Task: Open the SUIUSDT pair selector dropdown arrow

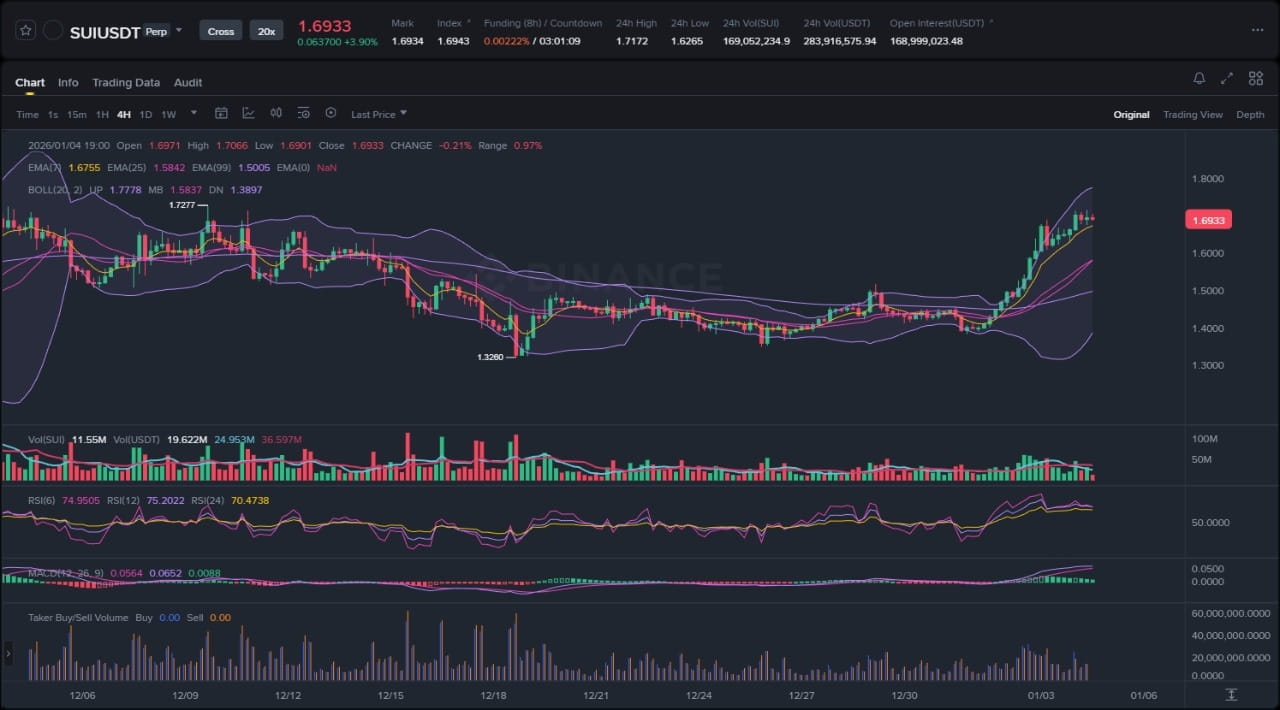Action: pyautogui.click(x=179, y=31)
